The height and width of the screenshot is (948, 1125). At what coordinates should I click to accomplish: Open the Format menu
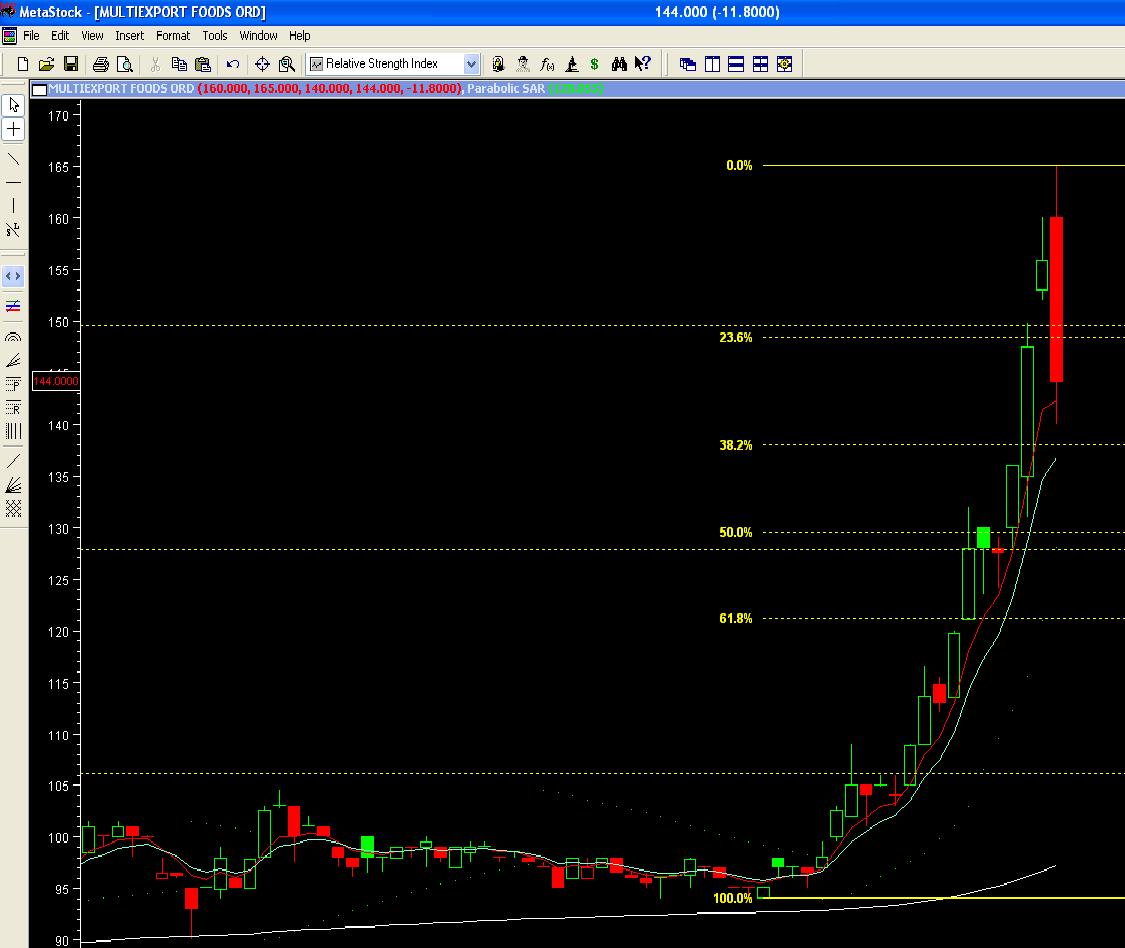pos(173,36)
